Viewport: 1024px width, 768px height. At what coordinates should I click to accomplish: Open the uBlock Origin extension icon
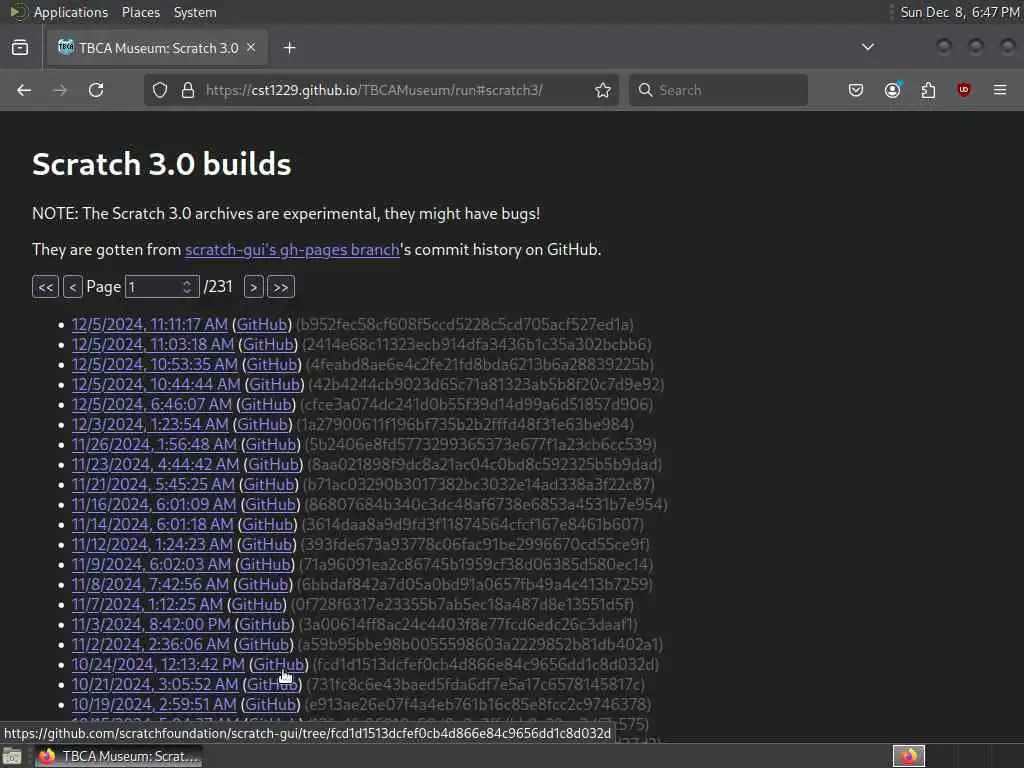963,90
